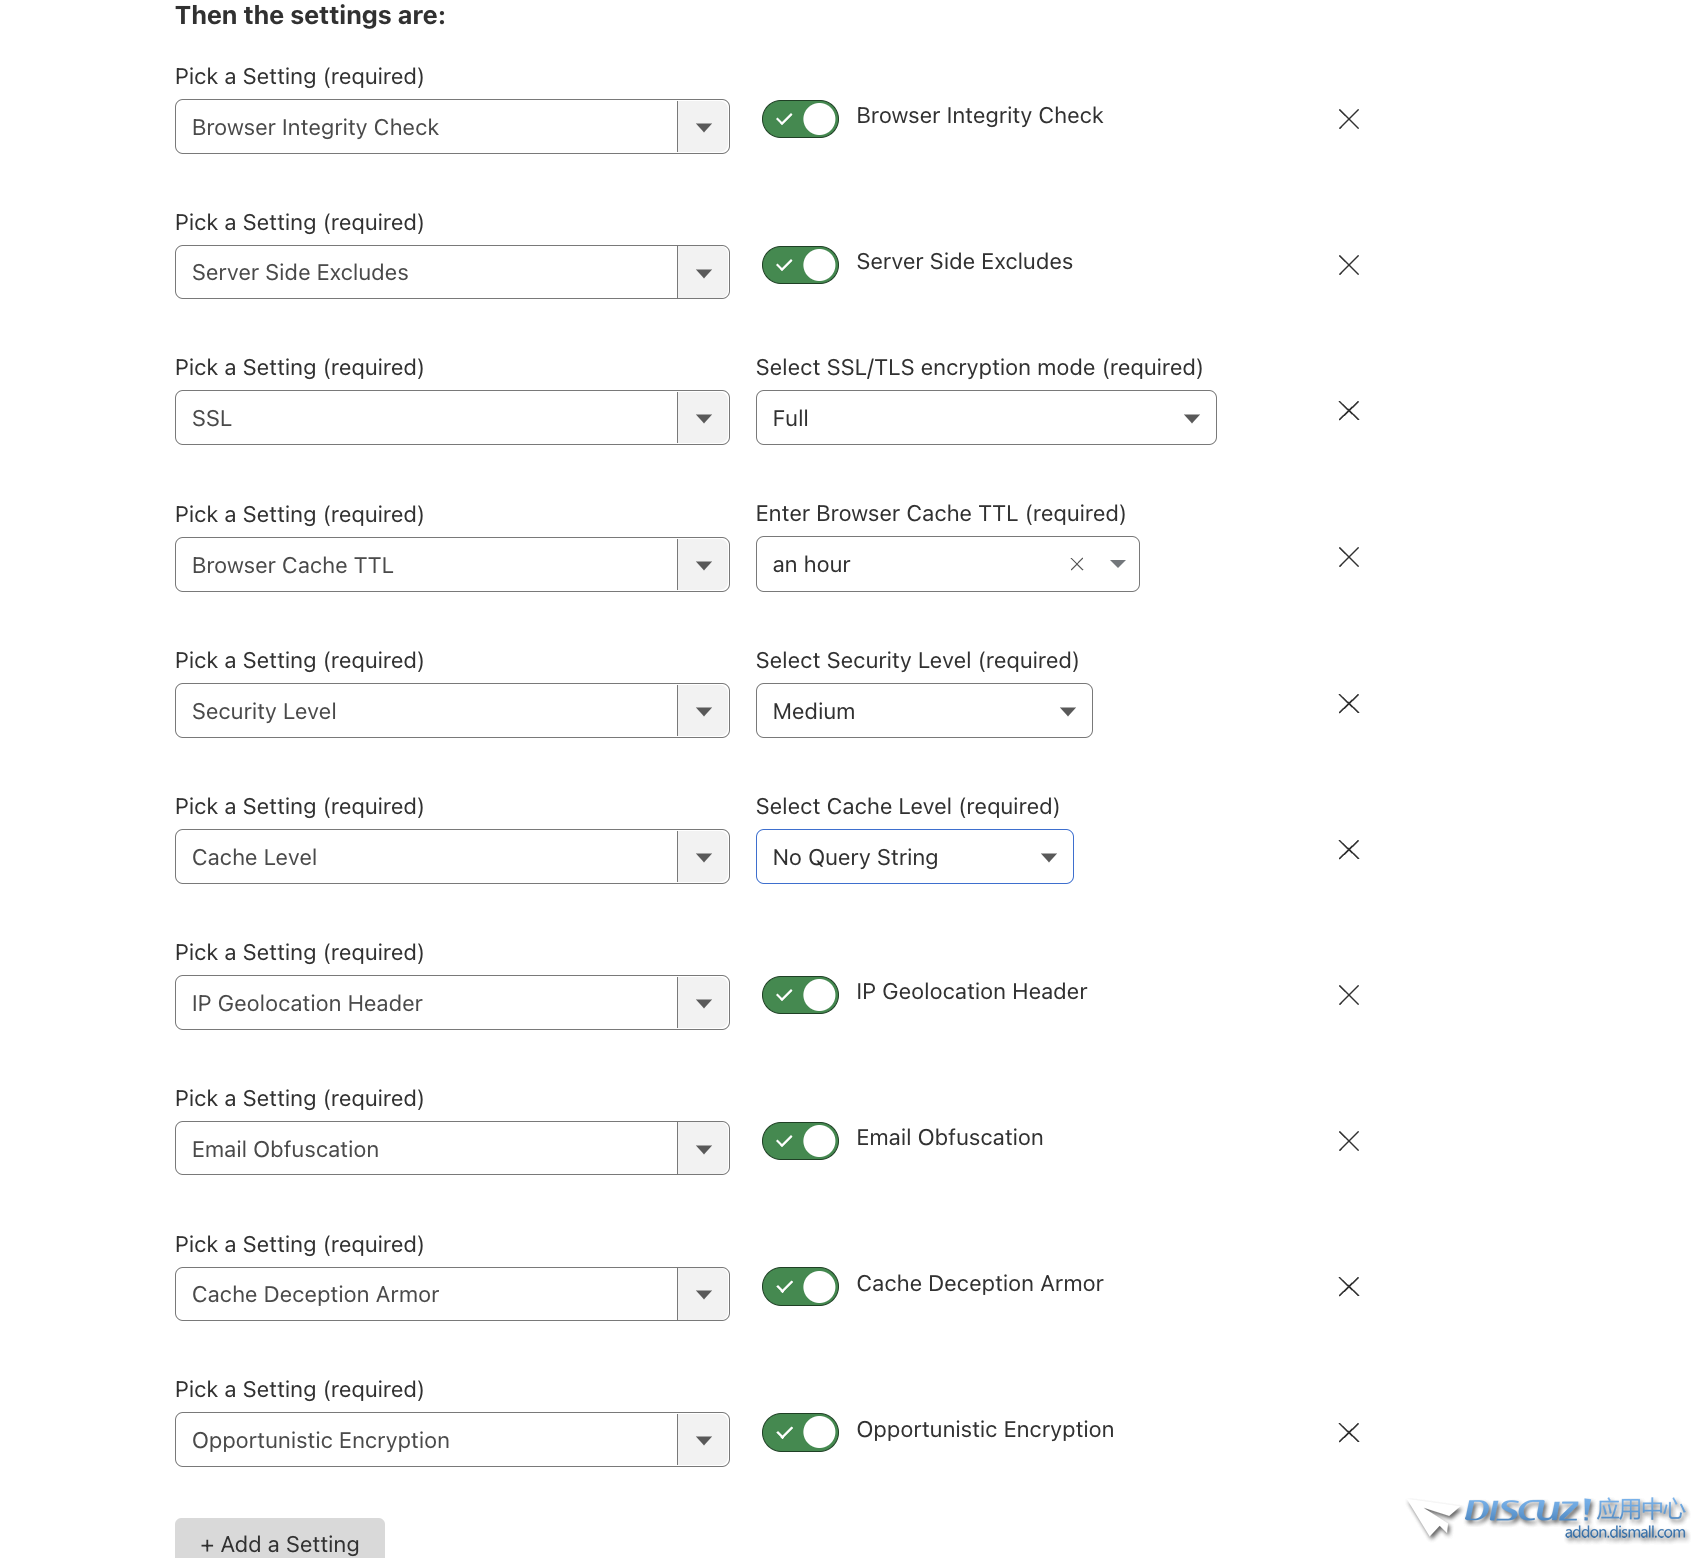Toggle off Browser Integrity Check switch
This screenshot has width=1704, height=1558.
point(800,119)
